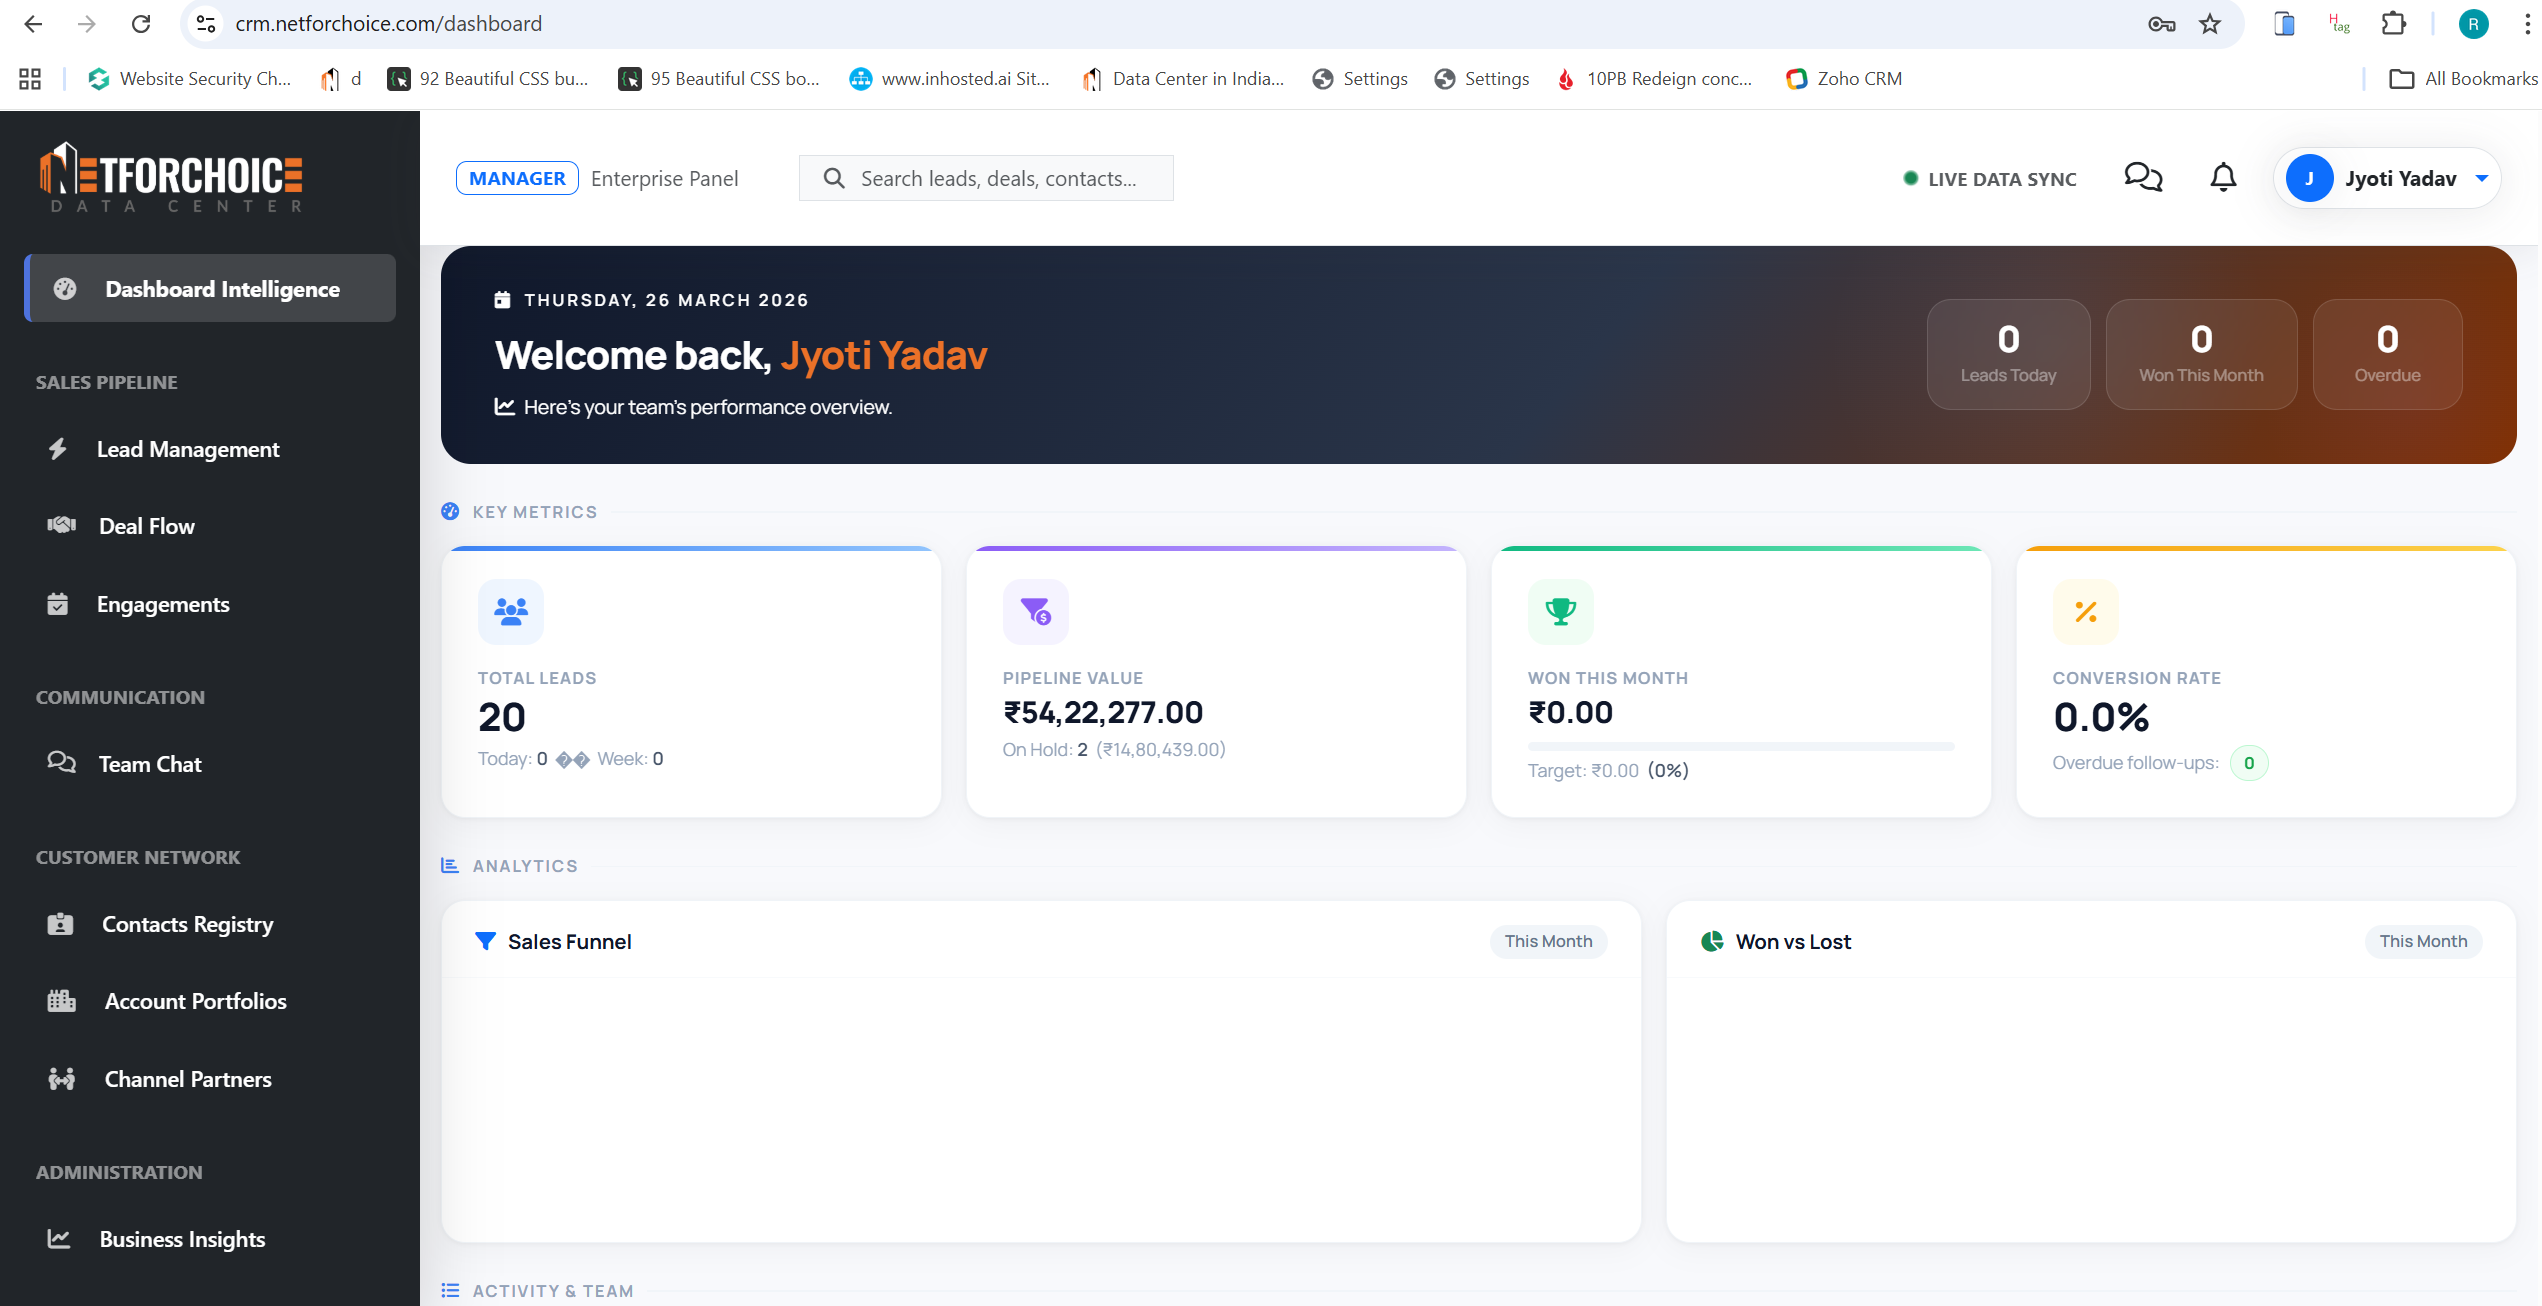Focus the search leads, deals, contacts field

click(x=998, y=178)
